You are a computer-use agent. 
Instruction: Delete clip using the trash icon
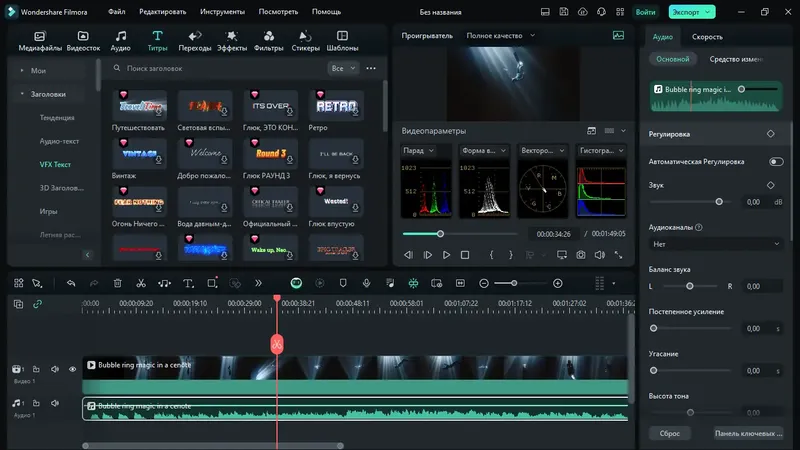118,284
